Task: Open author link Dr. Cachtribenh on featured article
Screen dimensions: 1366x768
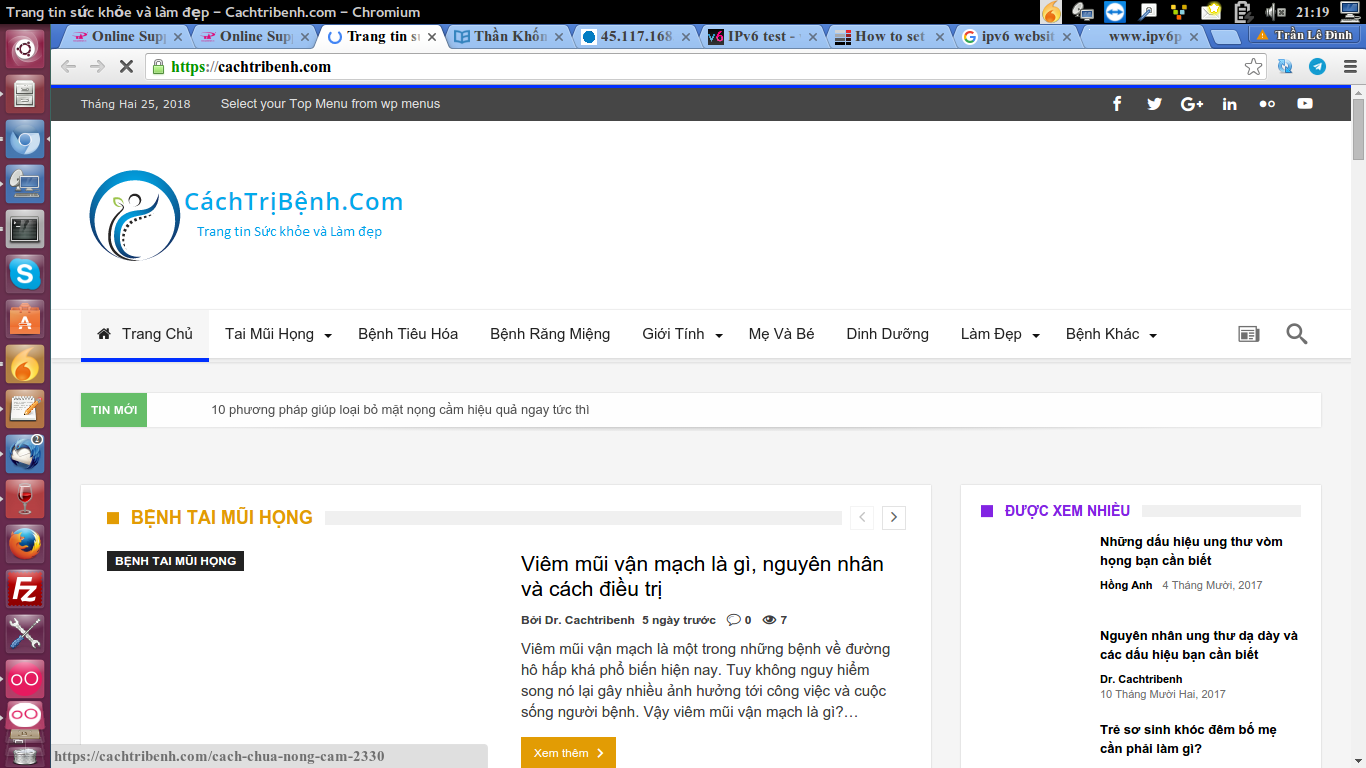Action: click(x=589, y=620)
